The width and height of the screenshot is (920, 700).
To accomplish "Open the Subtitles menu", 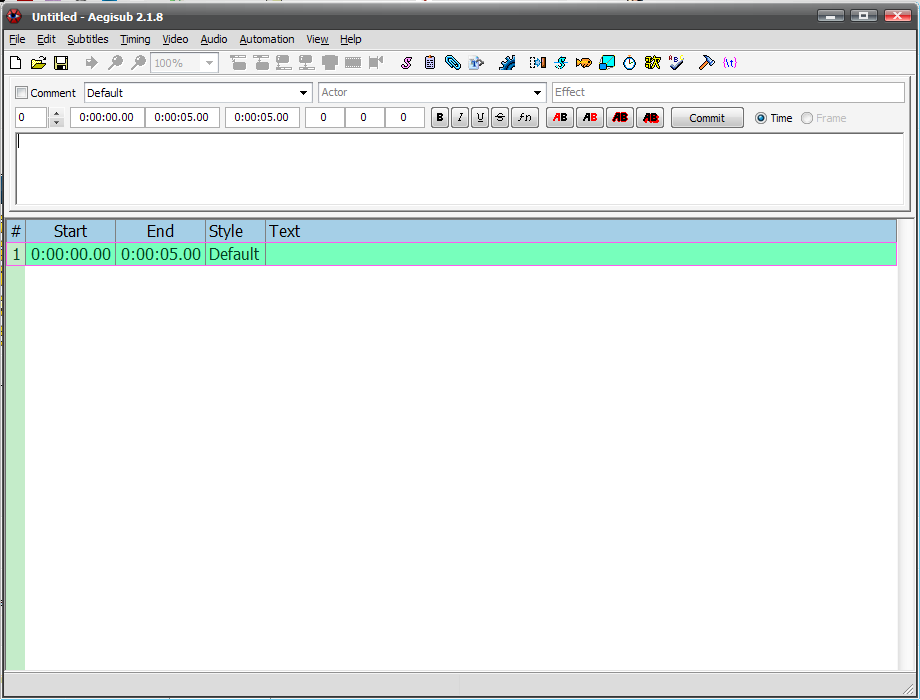I will [87, 39].
